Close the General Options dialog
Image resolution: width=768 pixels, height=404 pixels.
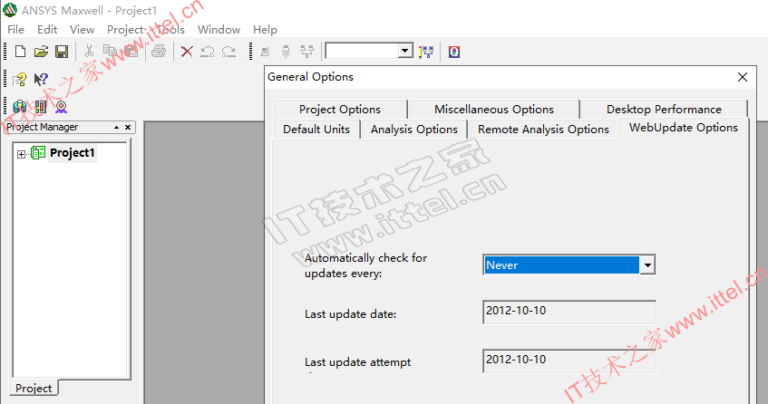tap(742, 77)
